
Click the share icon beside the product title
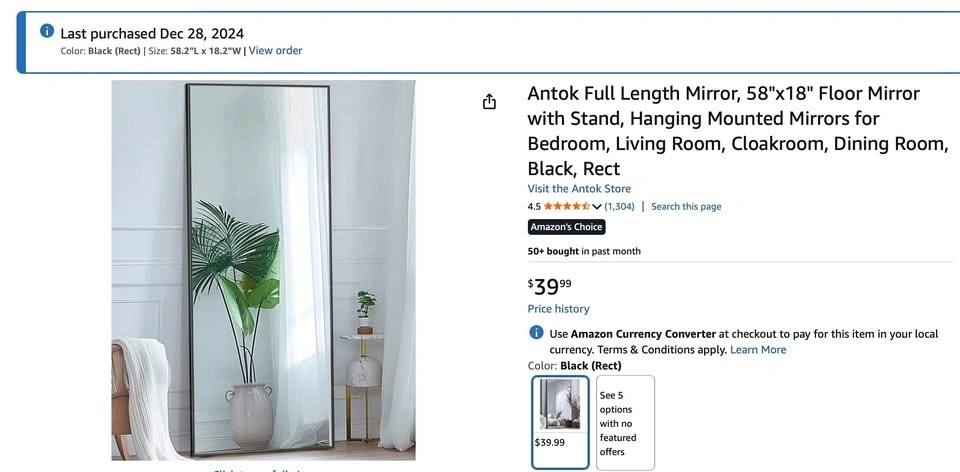tap(489, 102)
